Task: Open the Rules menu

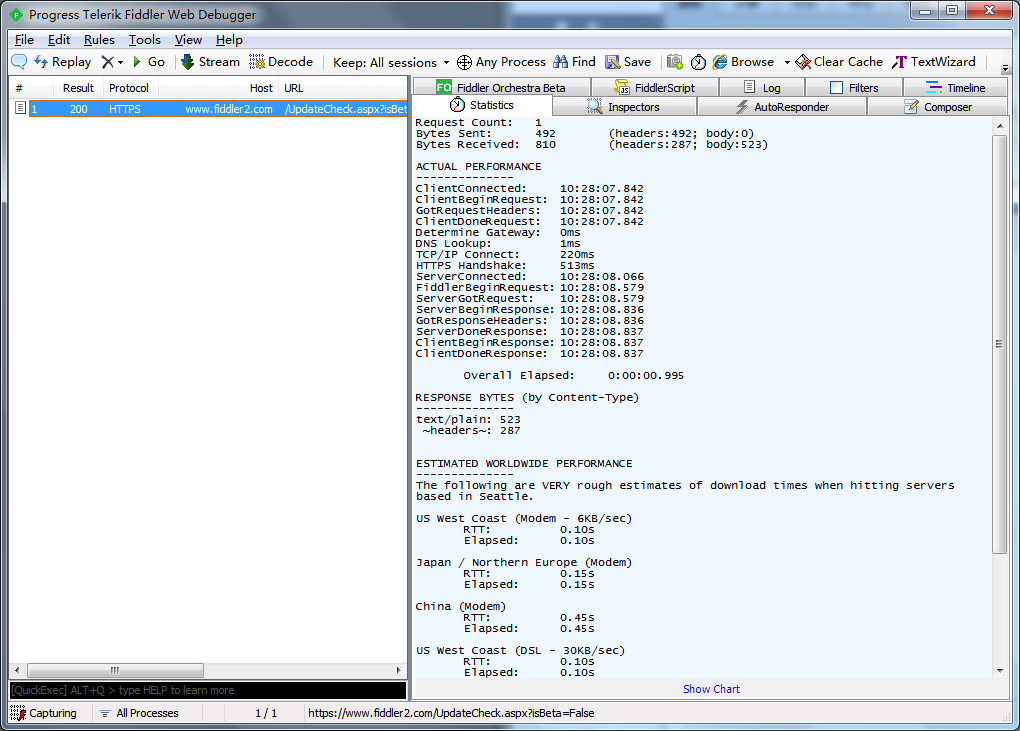Action: pos(99,40)
